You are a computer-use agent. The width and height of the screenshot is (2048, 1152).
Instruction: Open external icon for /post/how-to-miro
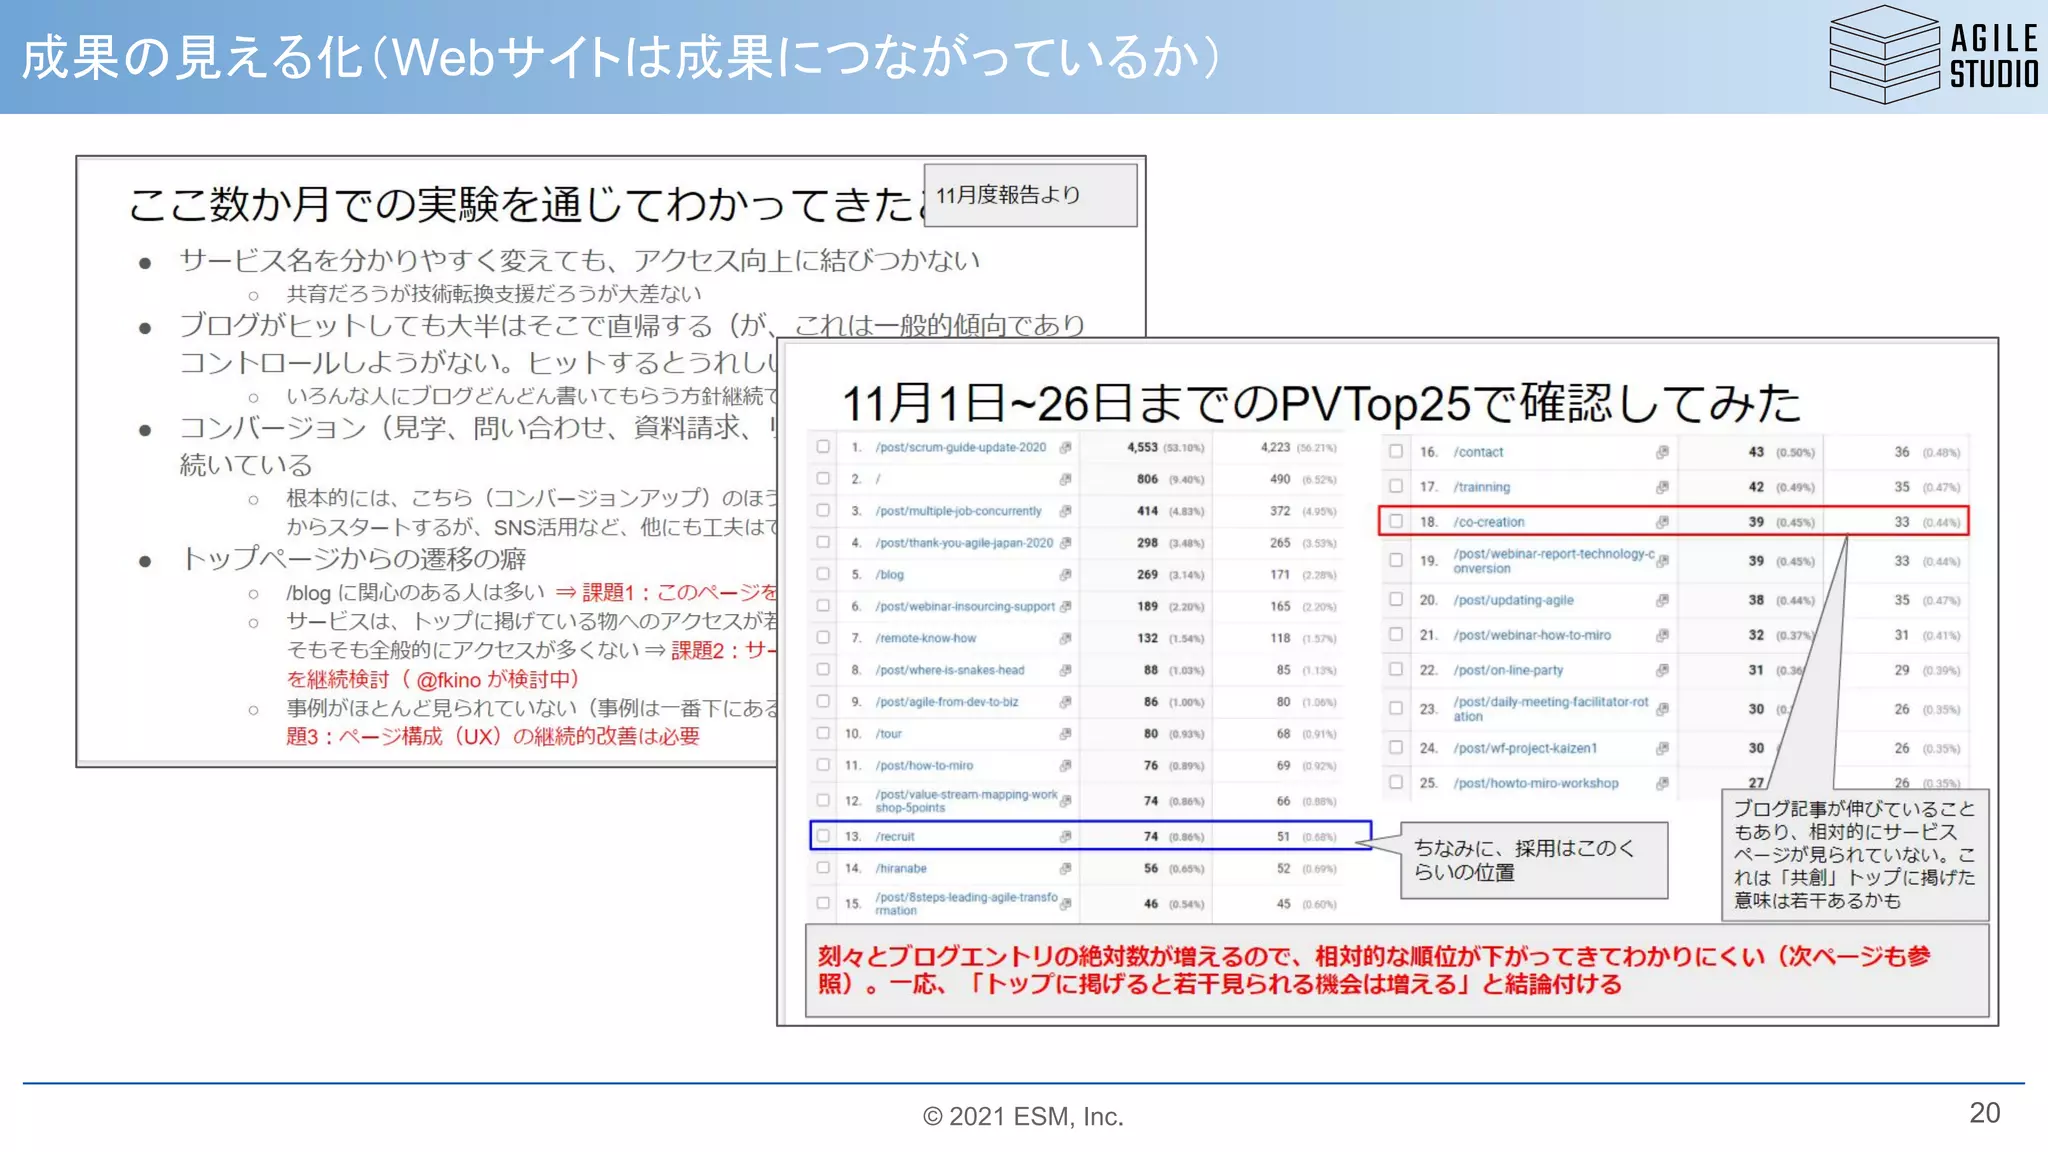1065,765
